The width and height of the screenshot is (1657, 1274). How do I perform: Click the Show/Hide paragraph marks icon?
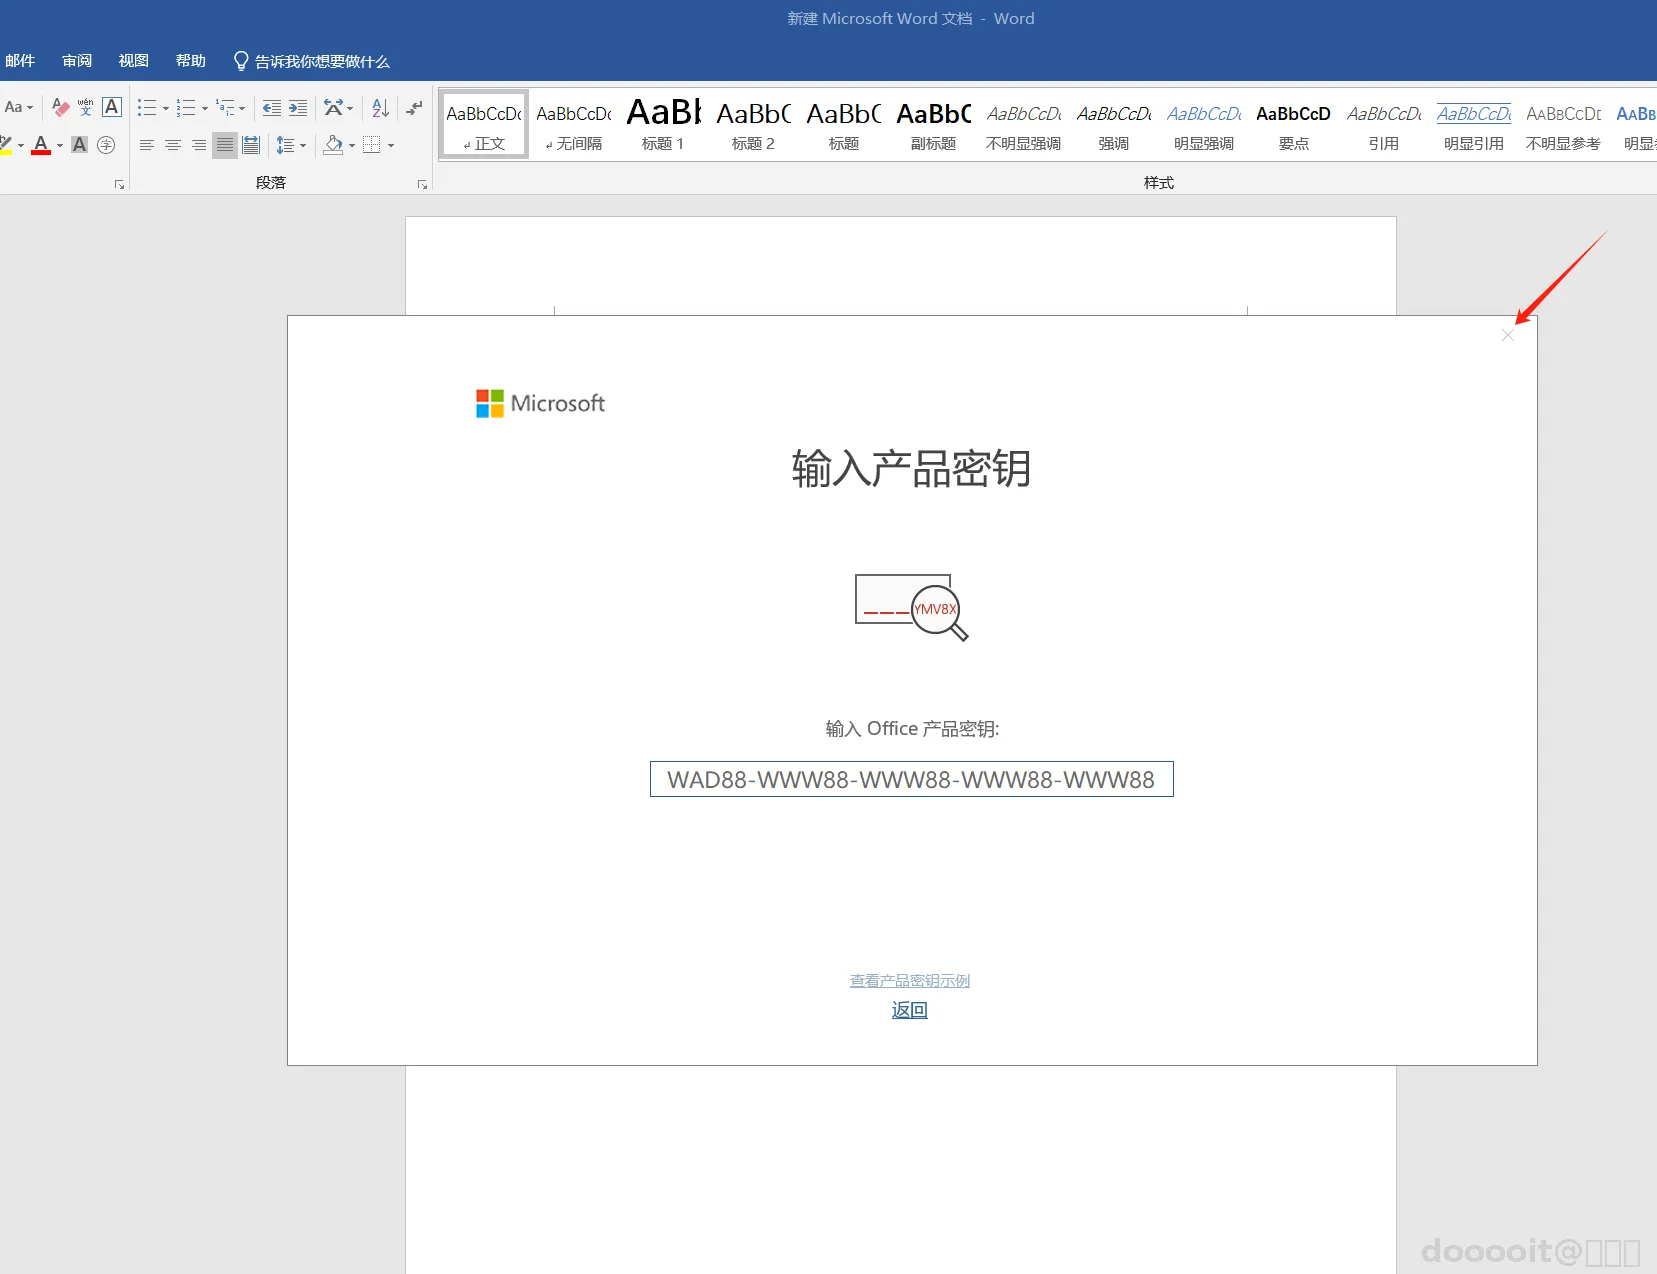coord(414,107)
